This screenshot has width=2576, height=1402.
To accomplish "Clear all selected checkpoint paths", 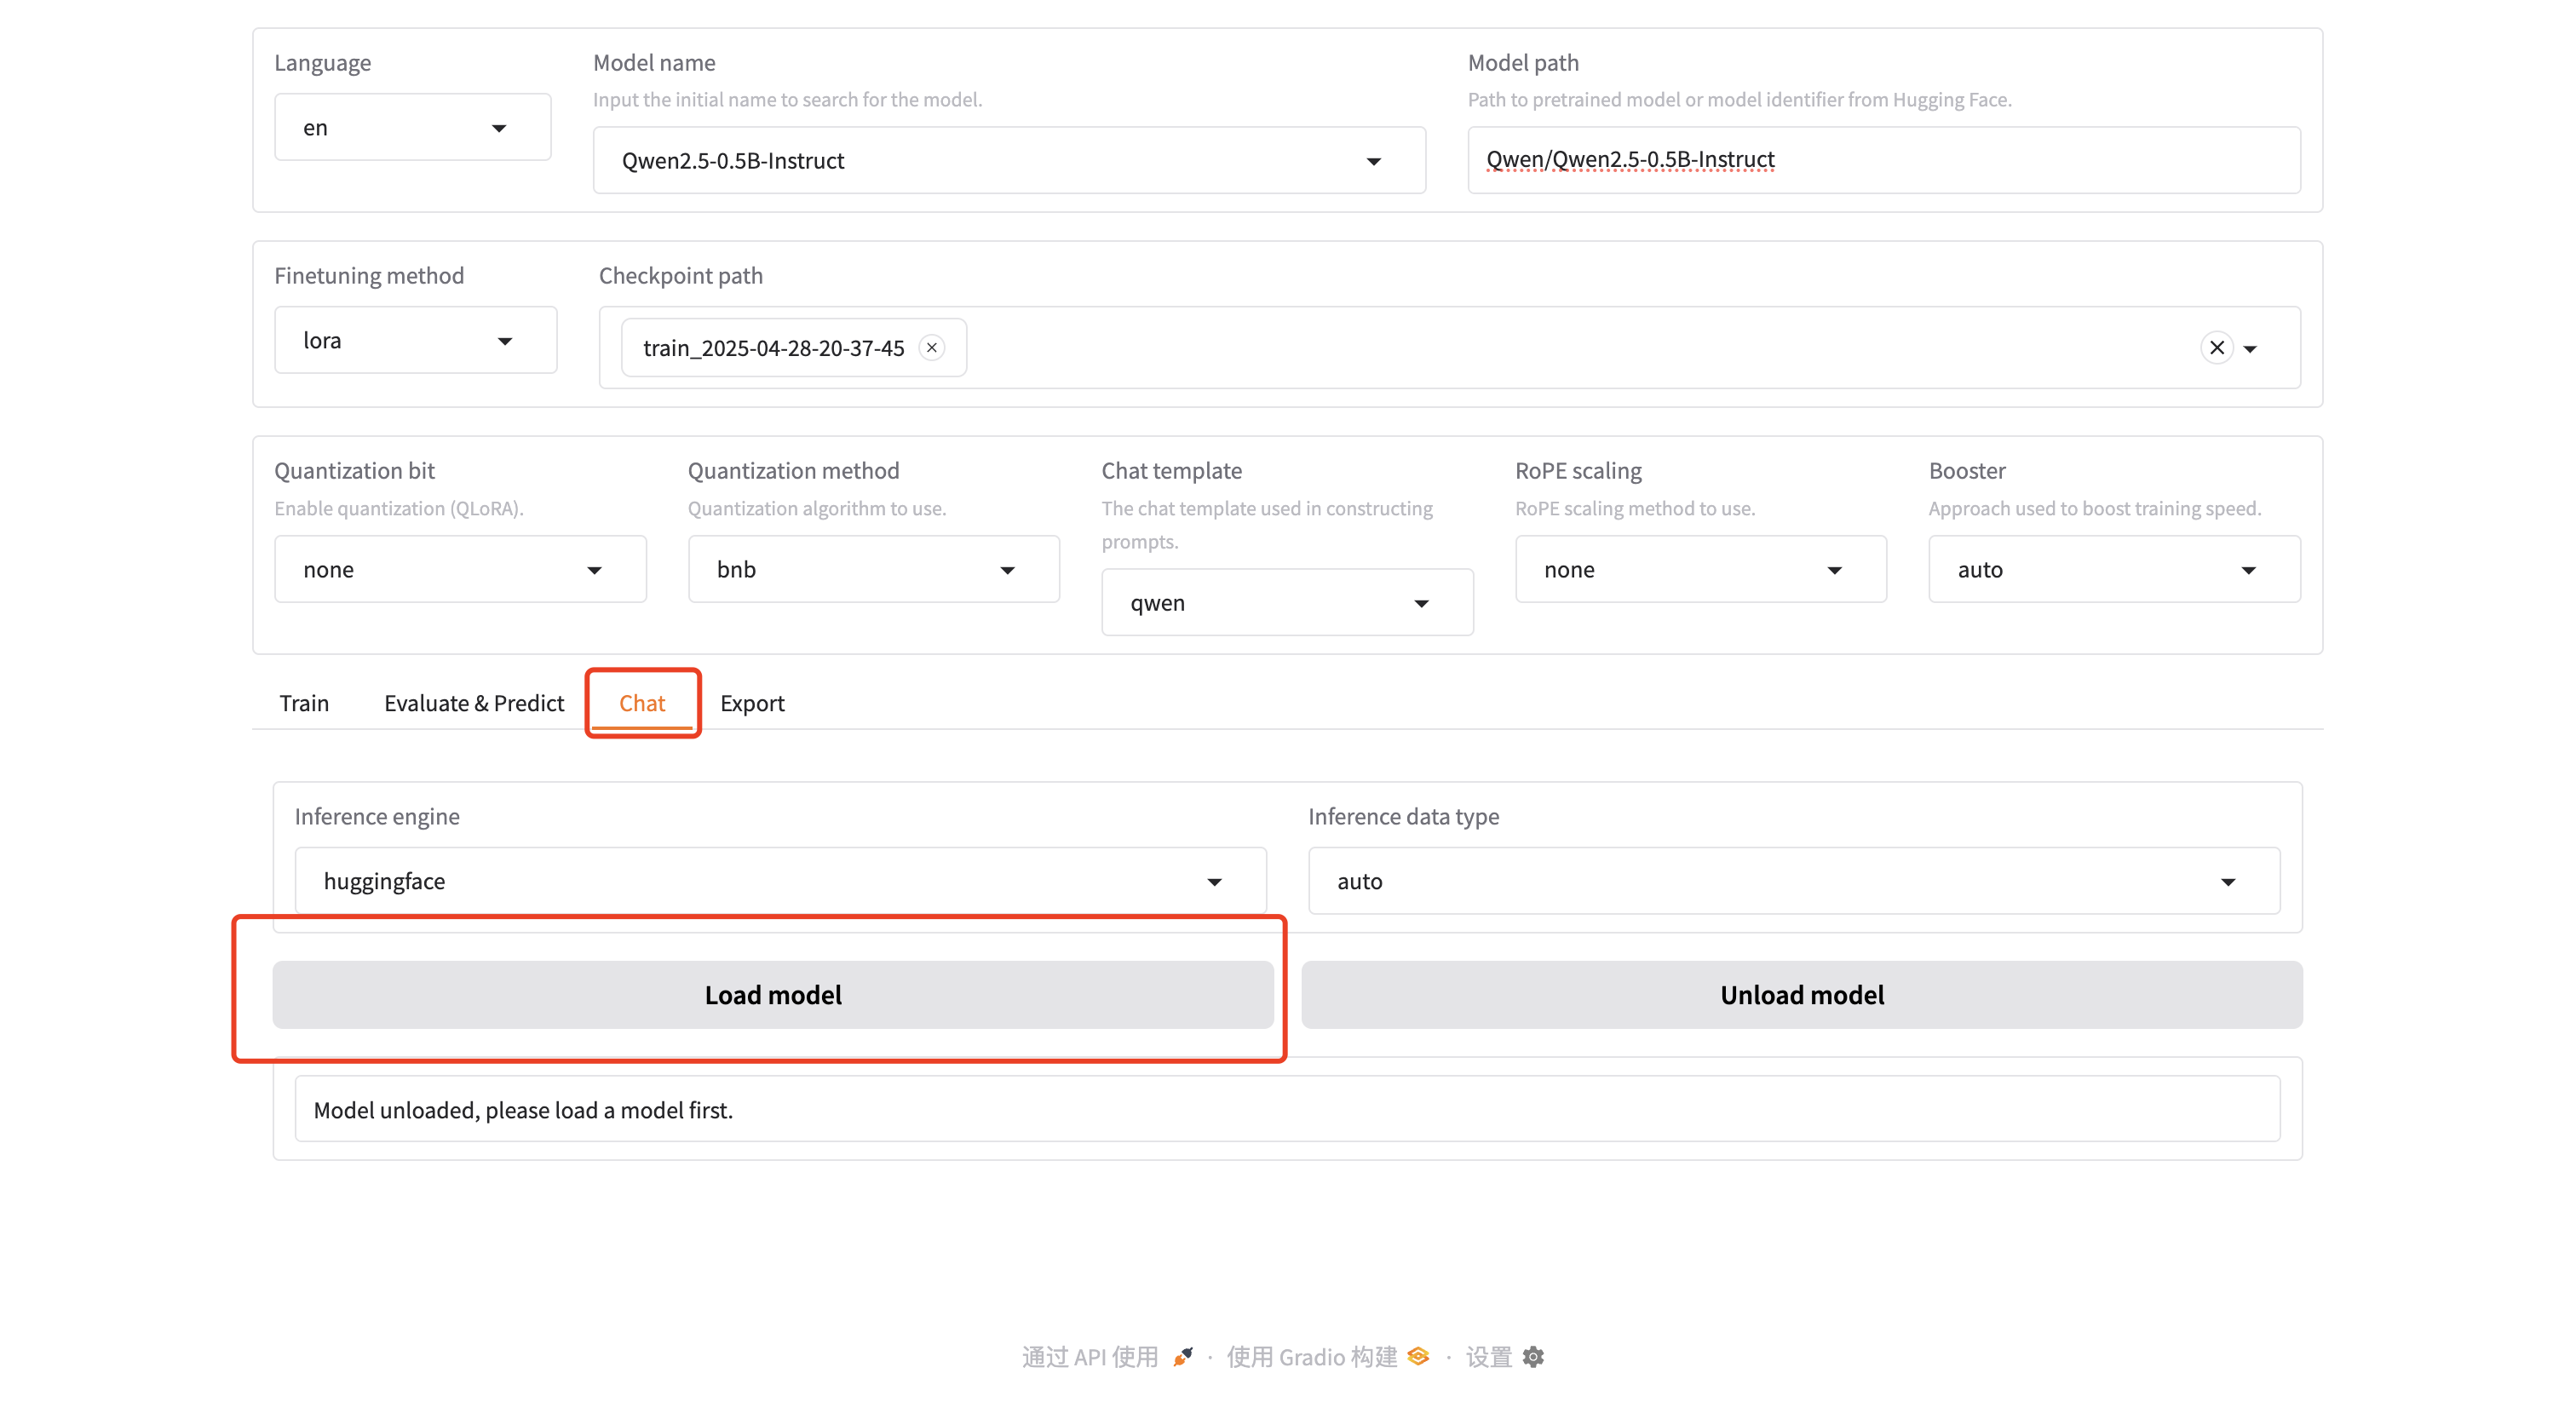I will (2216, 347).
